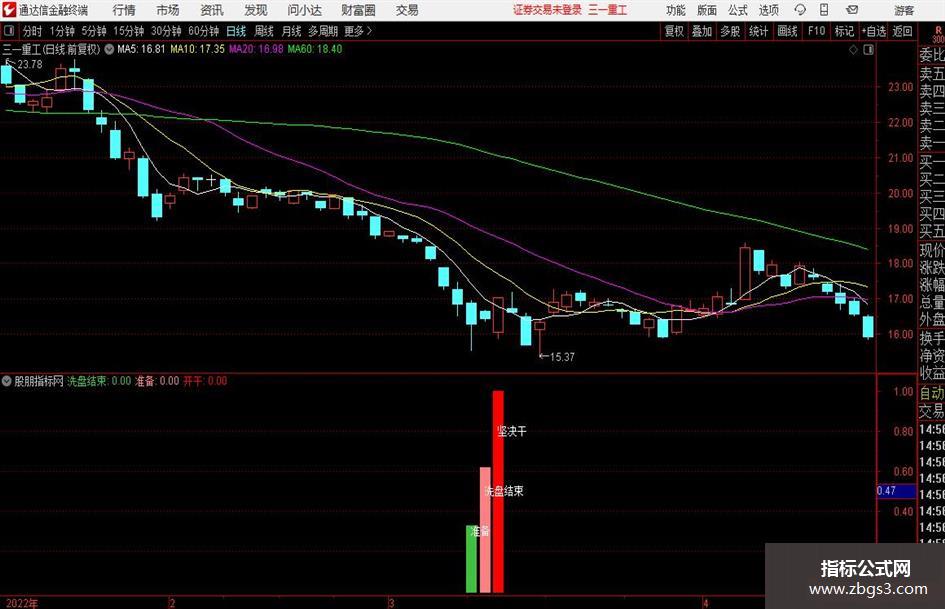Select the 周线 weekly tab

[x=264, y=31]
